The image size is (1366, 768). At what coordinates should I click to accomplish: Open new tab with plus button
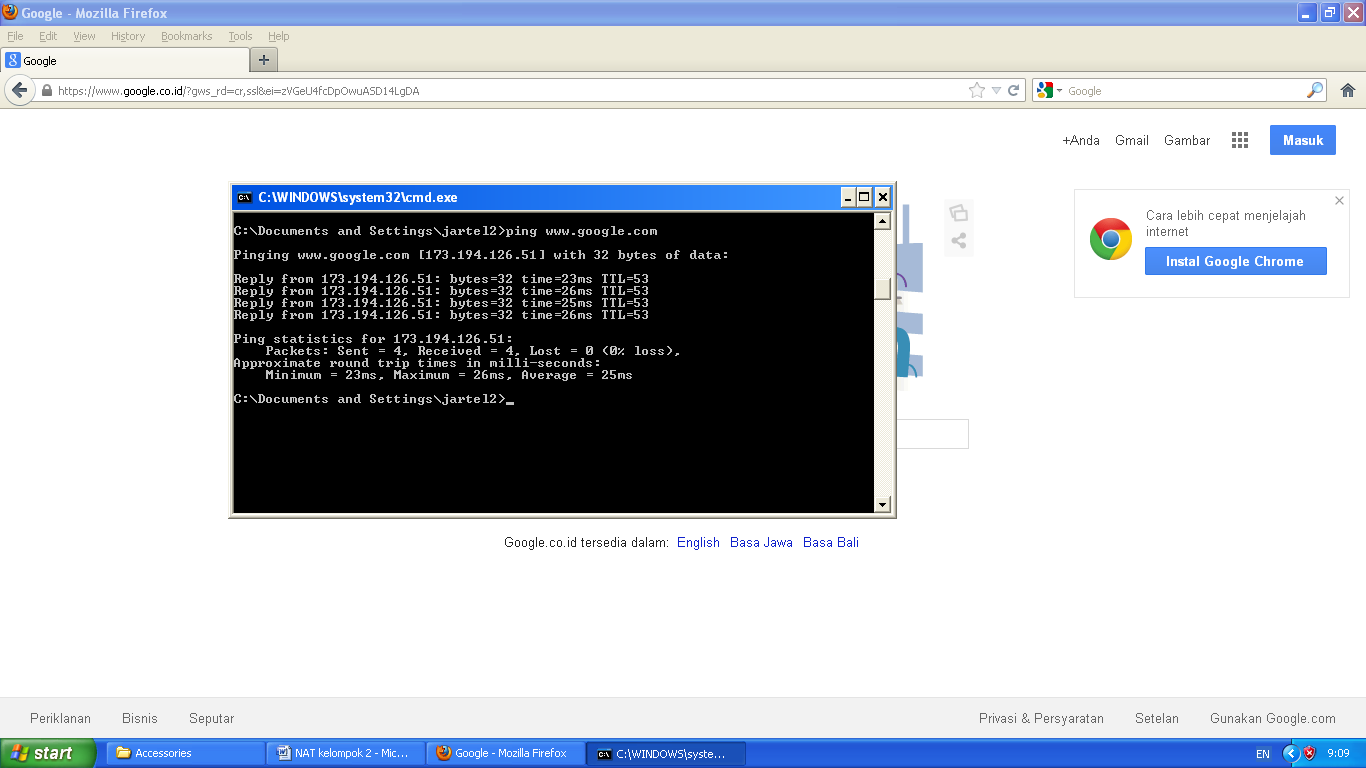(264, 60)
